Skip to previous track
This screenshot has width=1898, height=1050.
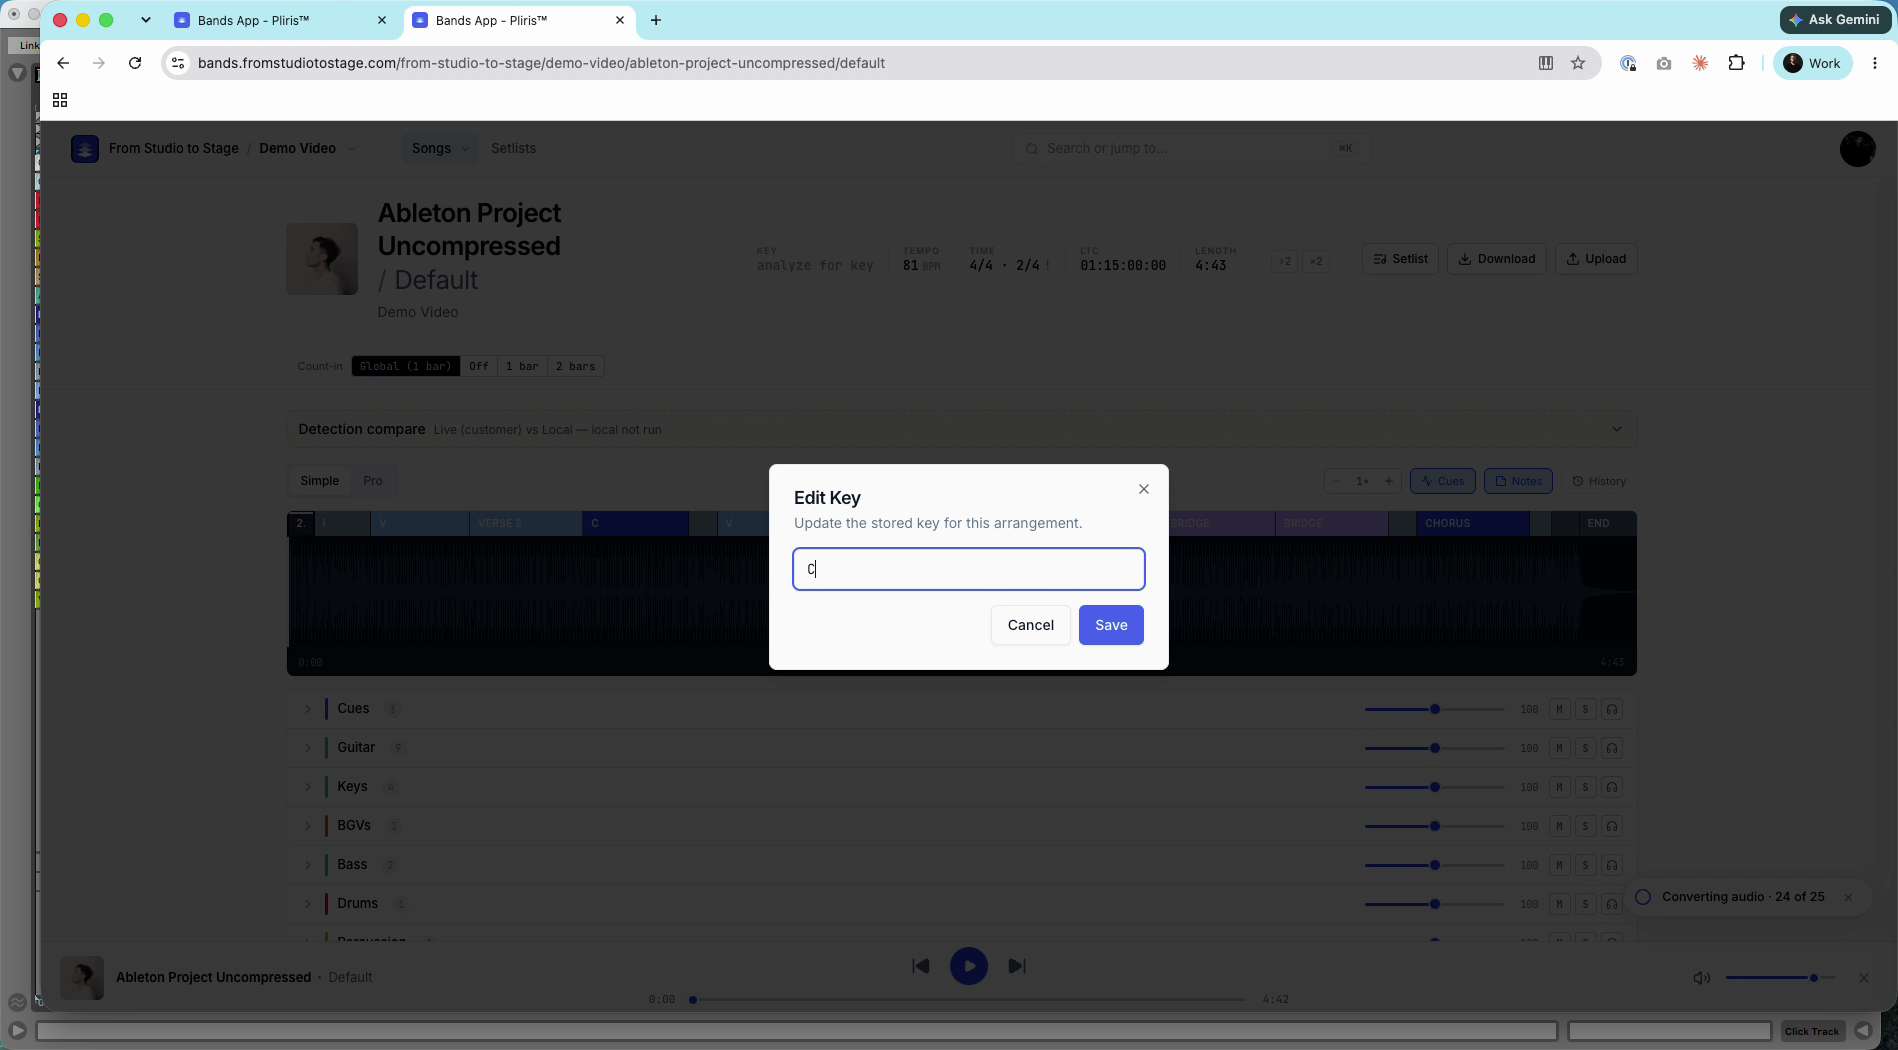[x=921, y=966]
